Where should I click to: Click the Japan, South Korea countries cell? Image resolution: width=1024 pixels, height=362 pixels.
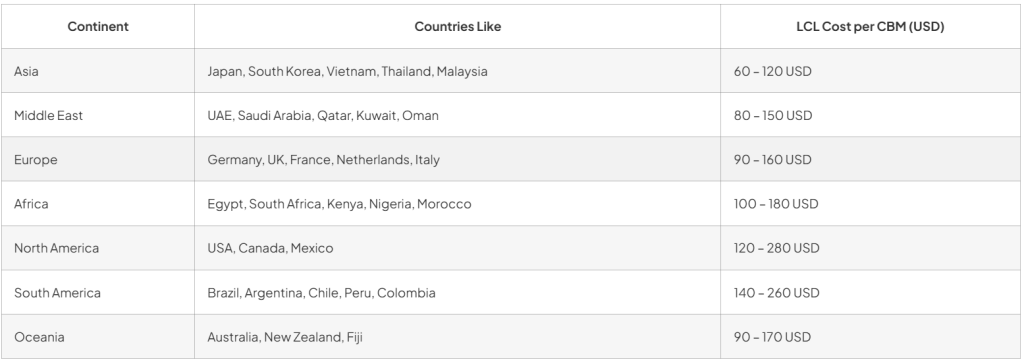(x=457, y=71)
